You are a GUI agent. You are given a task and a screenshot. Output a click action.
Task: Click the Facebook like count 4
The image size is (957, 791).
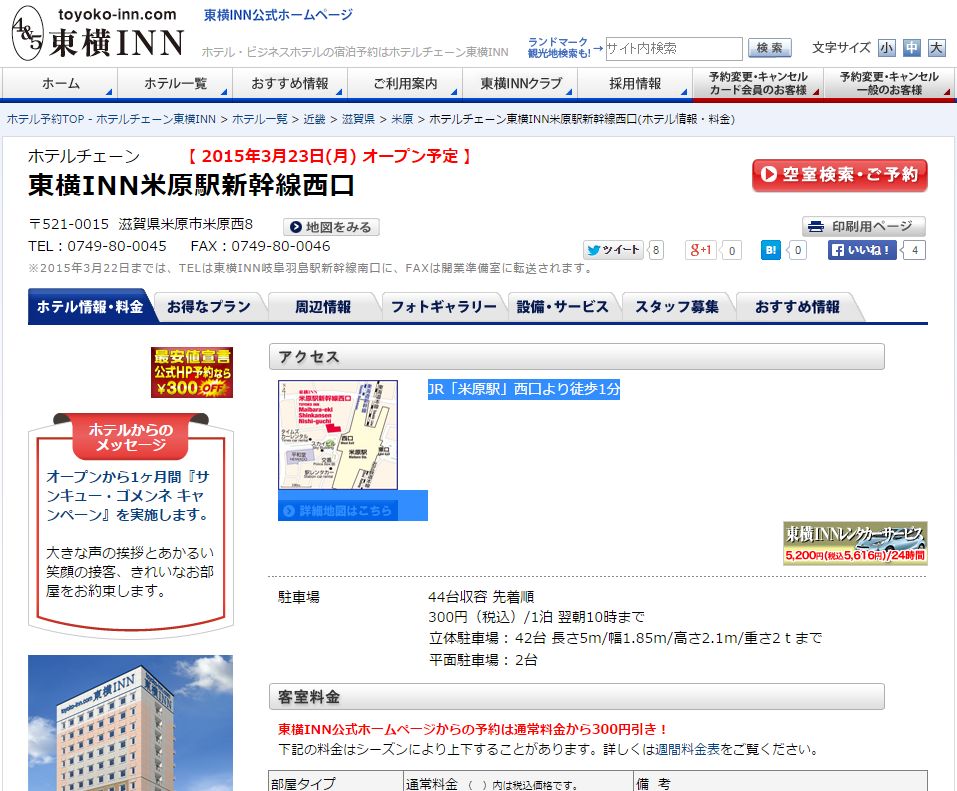pos(914,250)
